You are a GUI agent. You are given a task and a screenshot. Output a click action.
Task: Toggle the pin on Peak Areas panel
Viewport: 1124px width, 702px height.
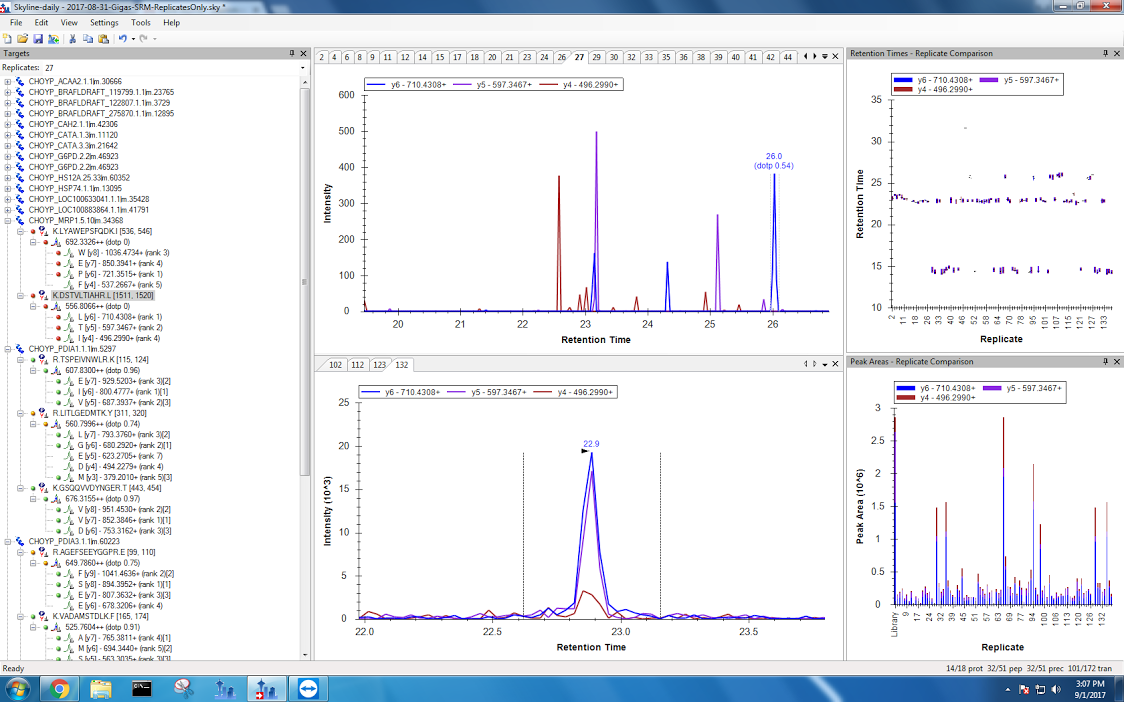pos(1103,361)
